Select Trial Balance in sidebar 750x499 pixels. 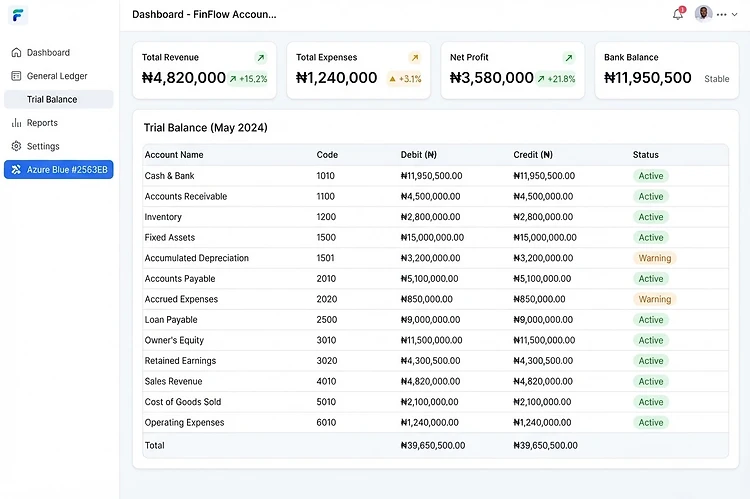click(59, 100)
